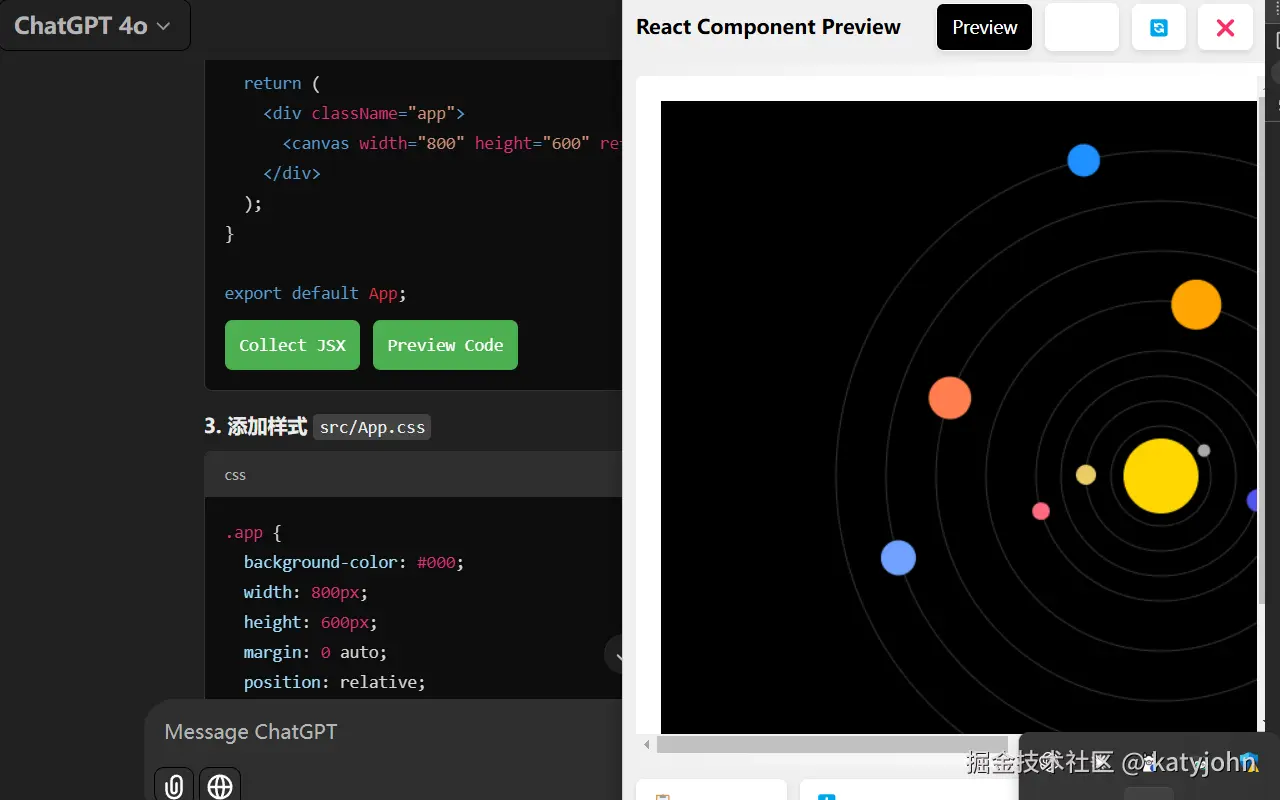Close the React Component Preview panel
1280x800 pixels.
1225,27
